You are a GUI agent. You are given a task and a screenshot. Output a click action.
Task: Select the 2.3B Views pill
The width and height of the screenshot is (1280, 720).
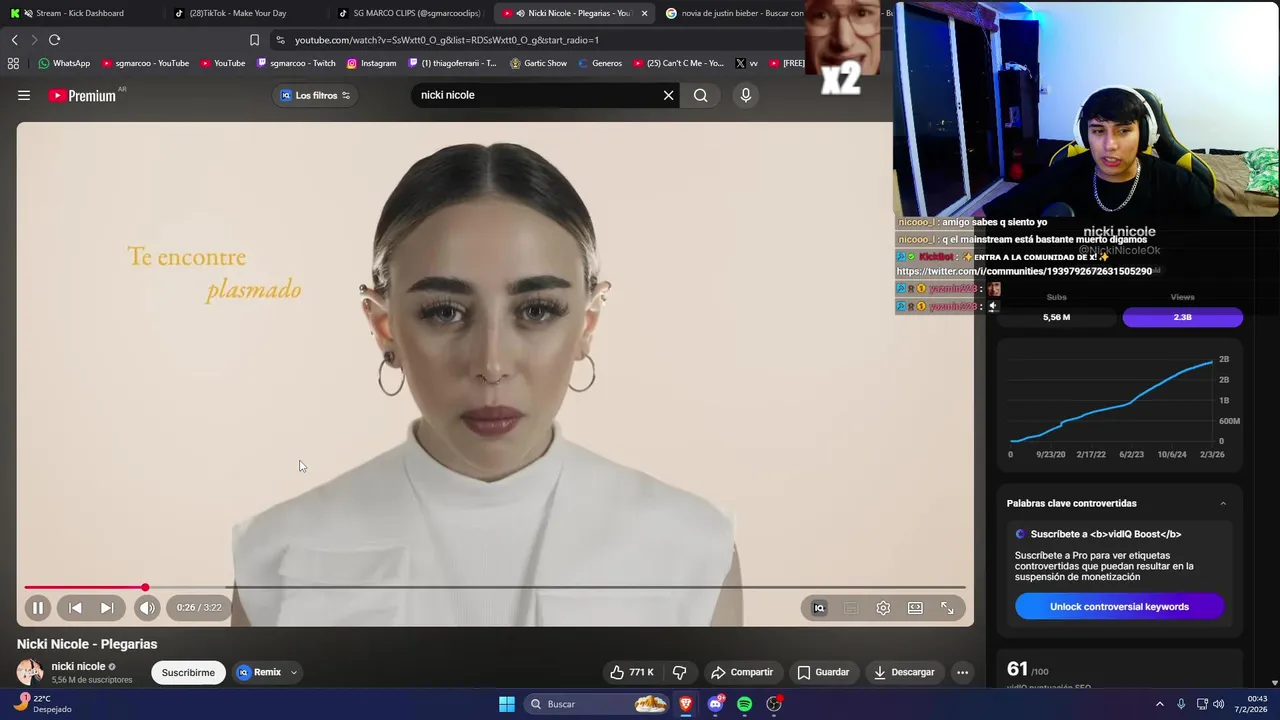[x=1182, y=317]
